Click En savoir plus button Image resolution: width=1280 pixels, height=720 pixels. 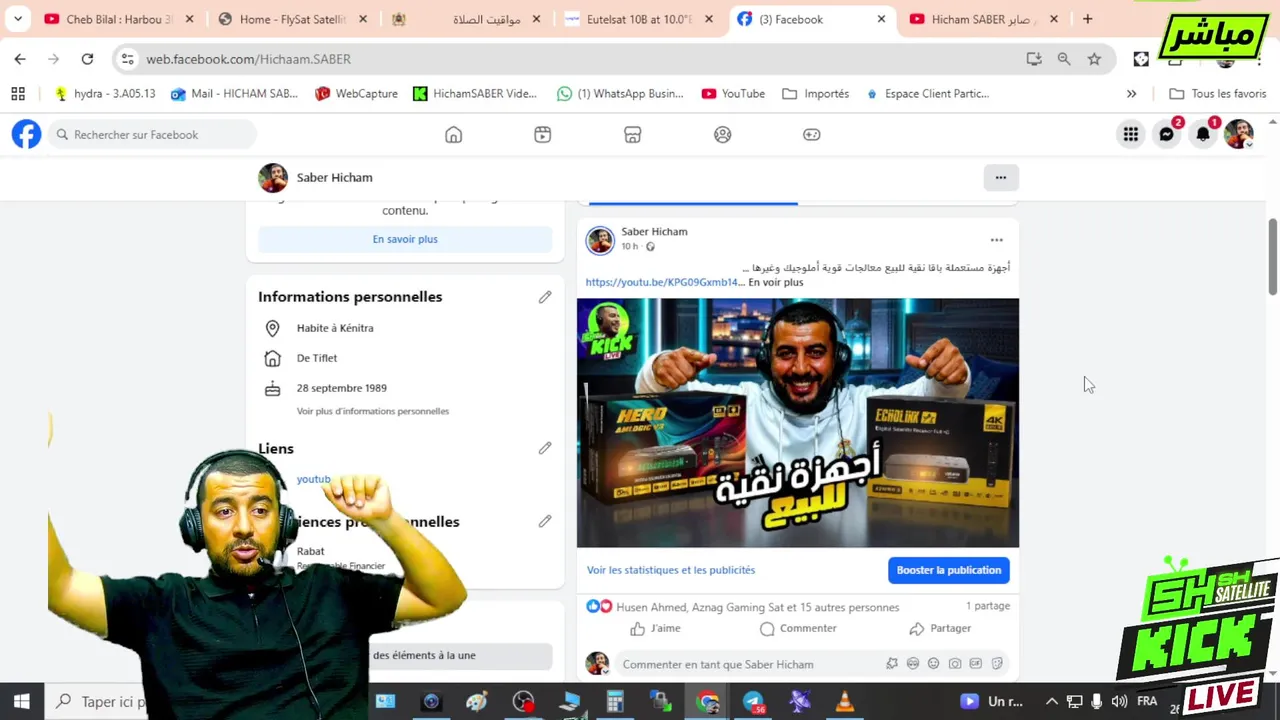[x=405, y=239]
